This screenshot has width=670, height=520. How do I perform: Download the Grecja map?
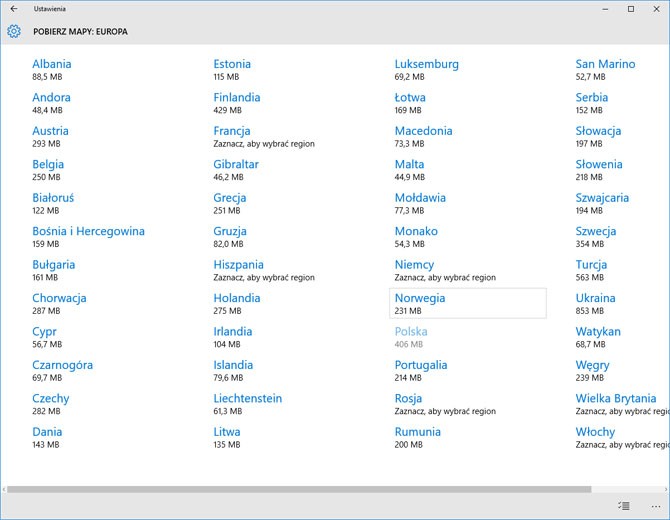pos(229,203)
